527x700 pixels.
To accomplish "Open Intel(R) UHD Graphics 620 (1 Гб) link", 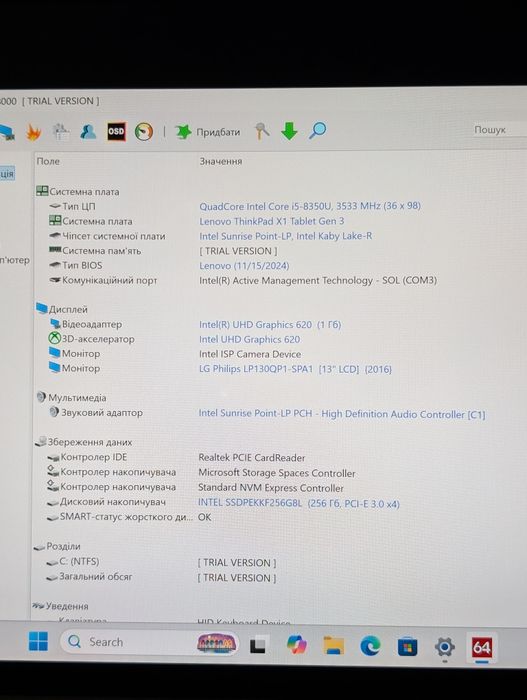I will pos(270,325).
